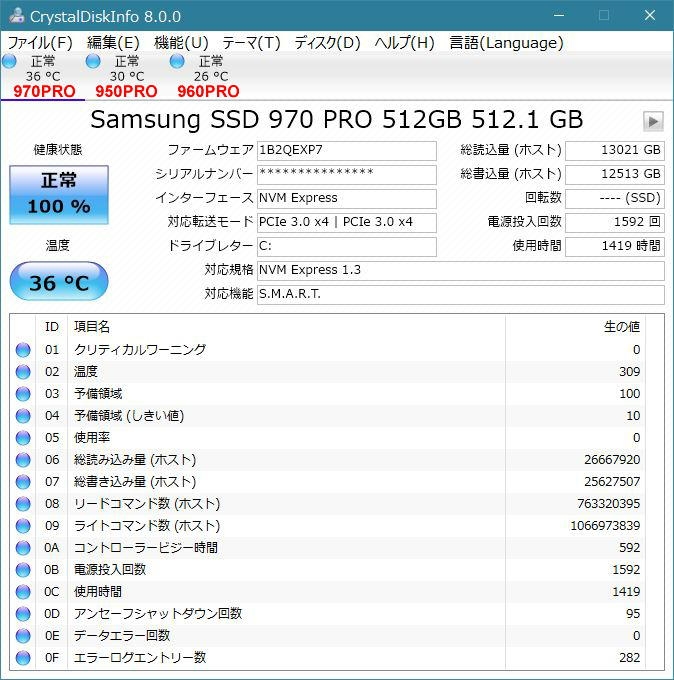This screenshot has height=680, width=674.
Task: Click the Samsung SSD 970 PRO model title
Action: tap(337, 120)
